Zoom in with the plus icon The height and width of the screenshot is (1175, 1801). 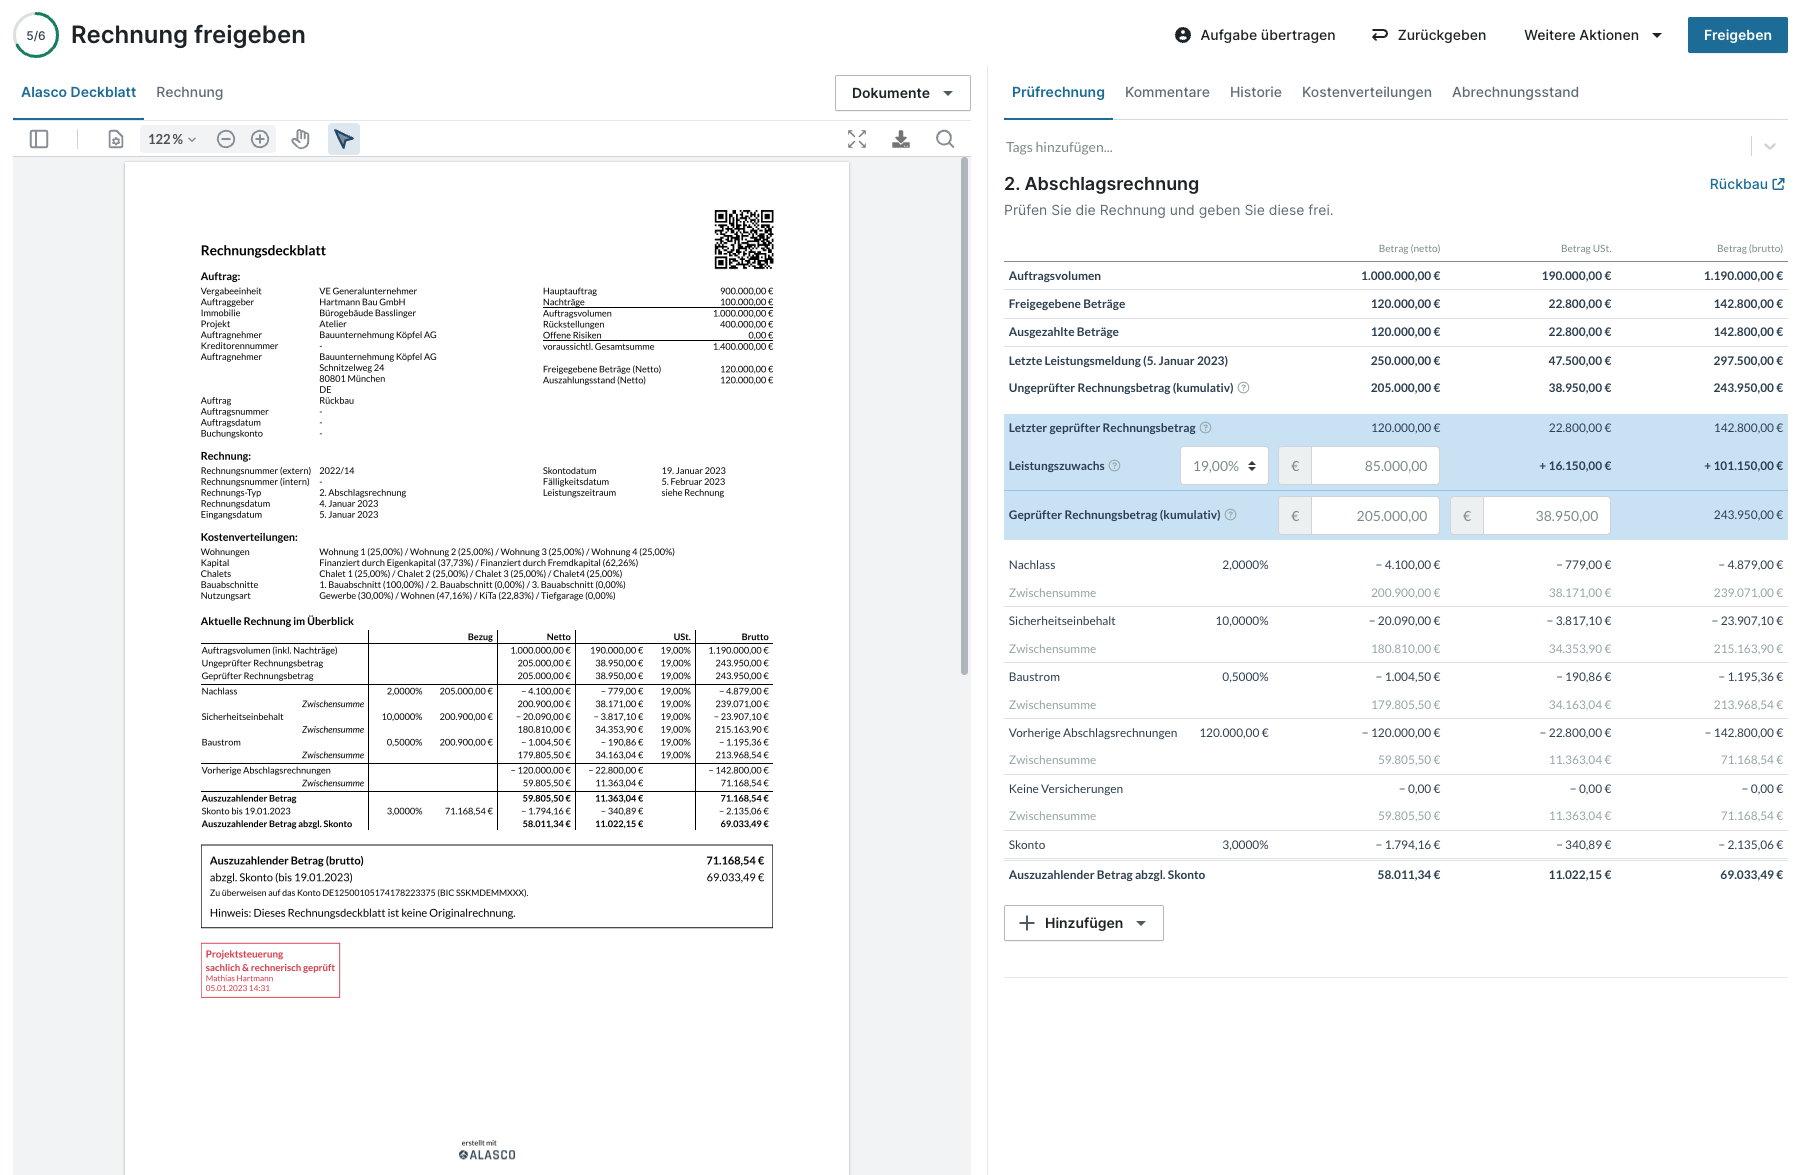click(260, 139)
